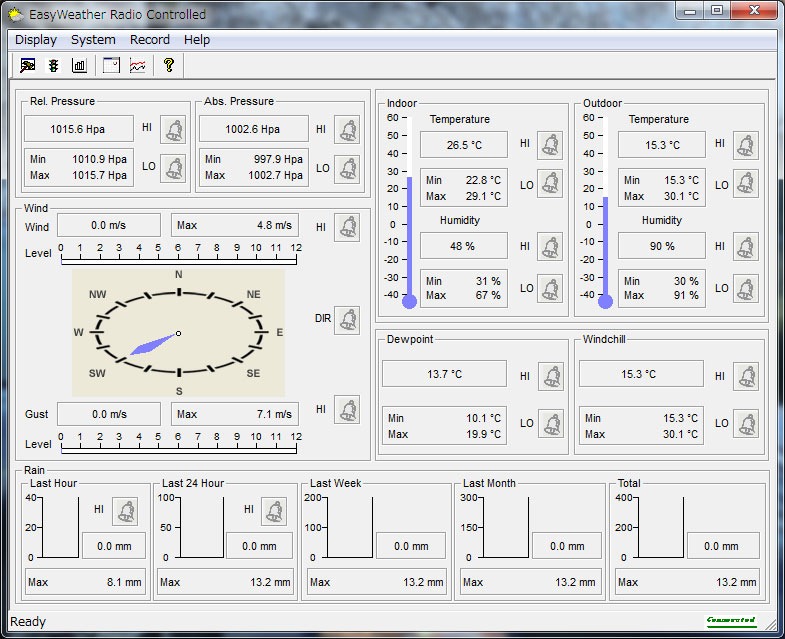
Task: Toggle Windchill LO alarm bell
Action: point(746,424)
